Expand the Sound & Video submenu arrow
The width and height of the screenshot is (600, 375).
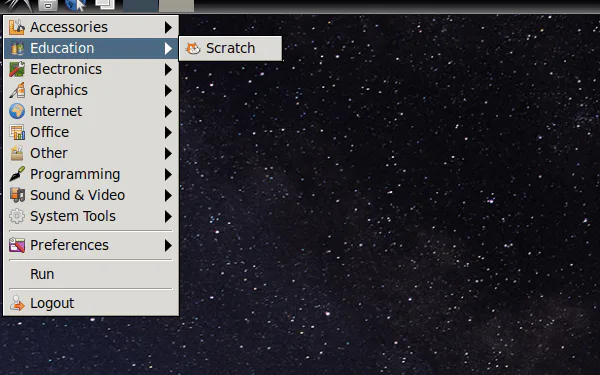[x=168, y=196]
